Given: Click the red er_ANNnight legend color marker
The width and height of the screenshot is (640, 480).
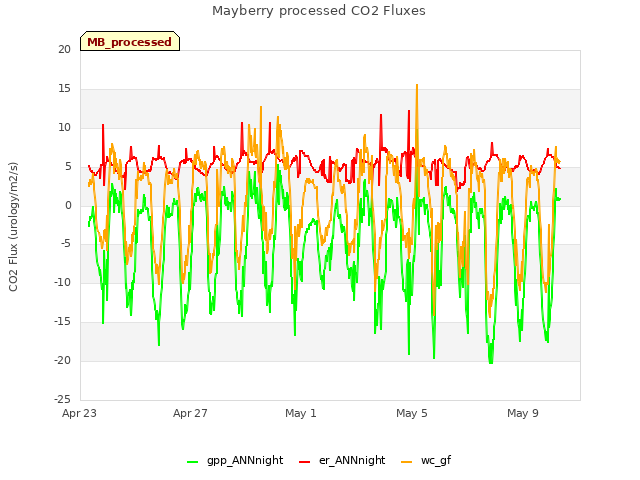Looking at the screenshot, I should (304, 462).
